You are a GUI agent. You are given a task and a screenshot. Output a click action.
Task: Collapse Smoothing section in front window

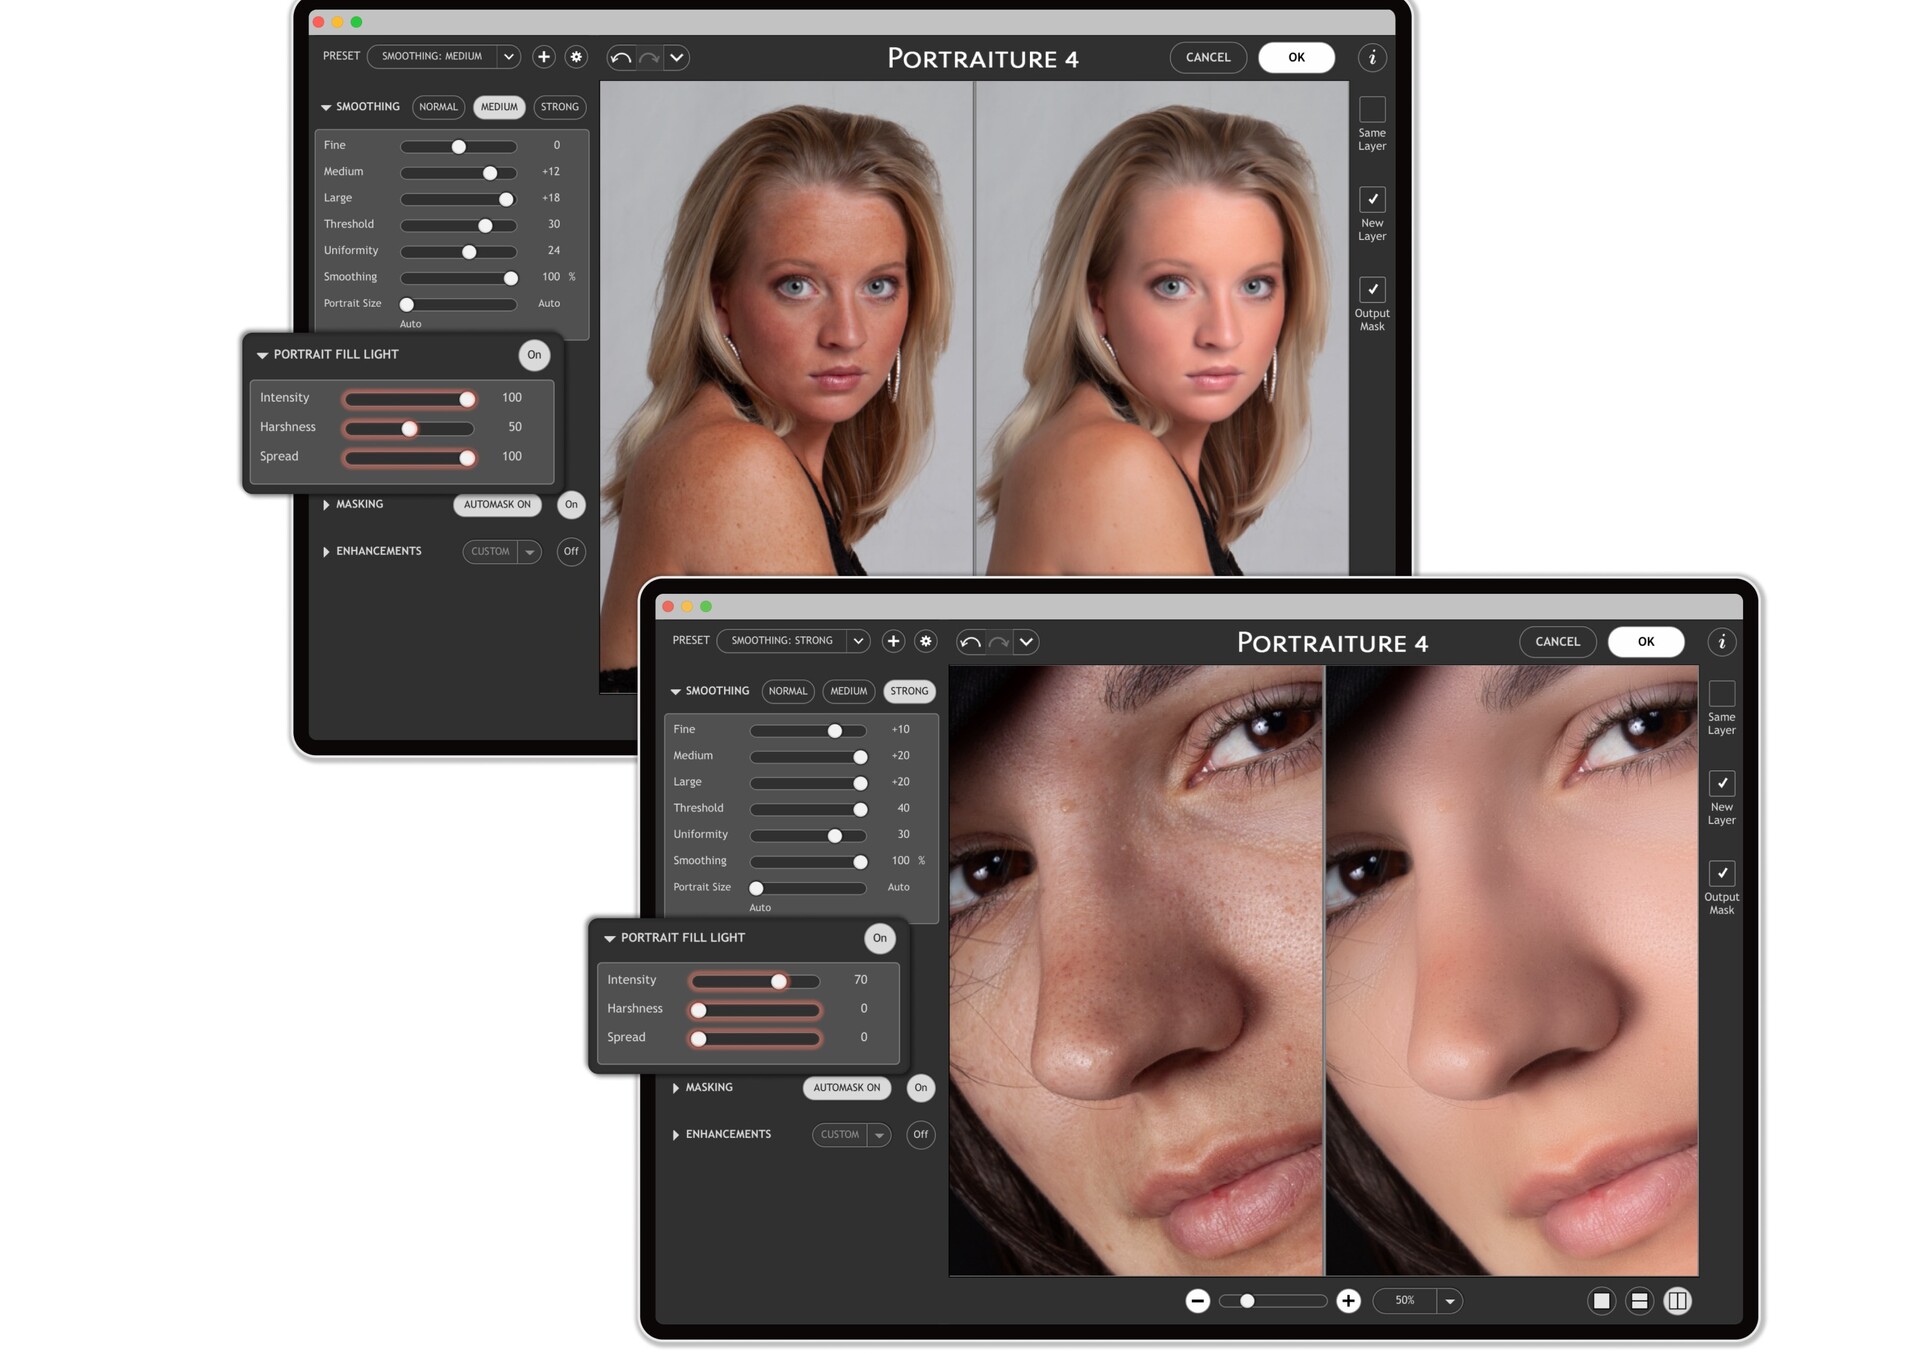(x=676, y=691)
